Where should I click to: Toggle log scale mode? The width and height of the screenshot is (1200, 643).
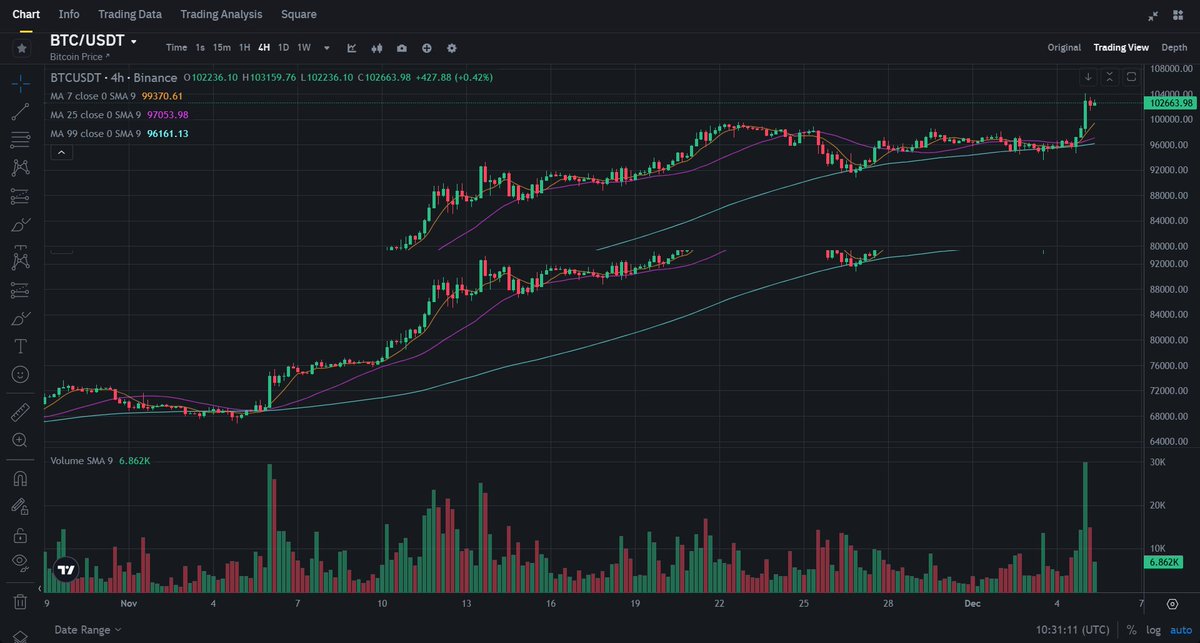[x=1151, y=630]
